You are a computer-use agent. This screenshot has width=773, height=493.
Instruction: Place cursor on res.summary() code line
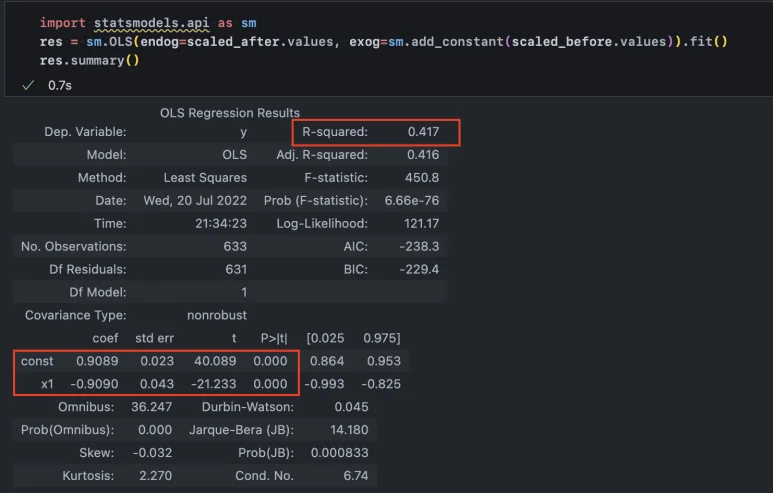90,60
